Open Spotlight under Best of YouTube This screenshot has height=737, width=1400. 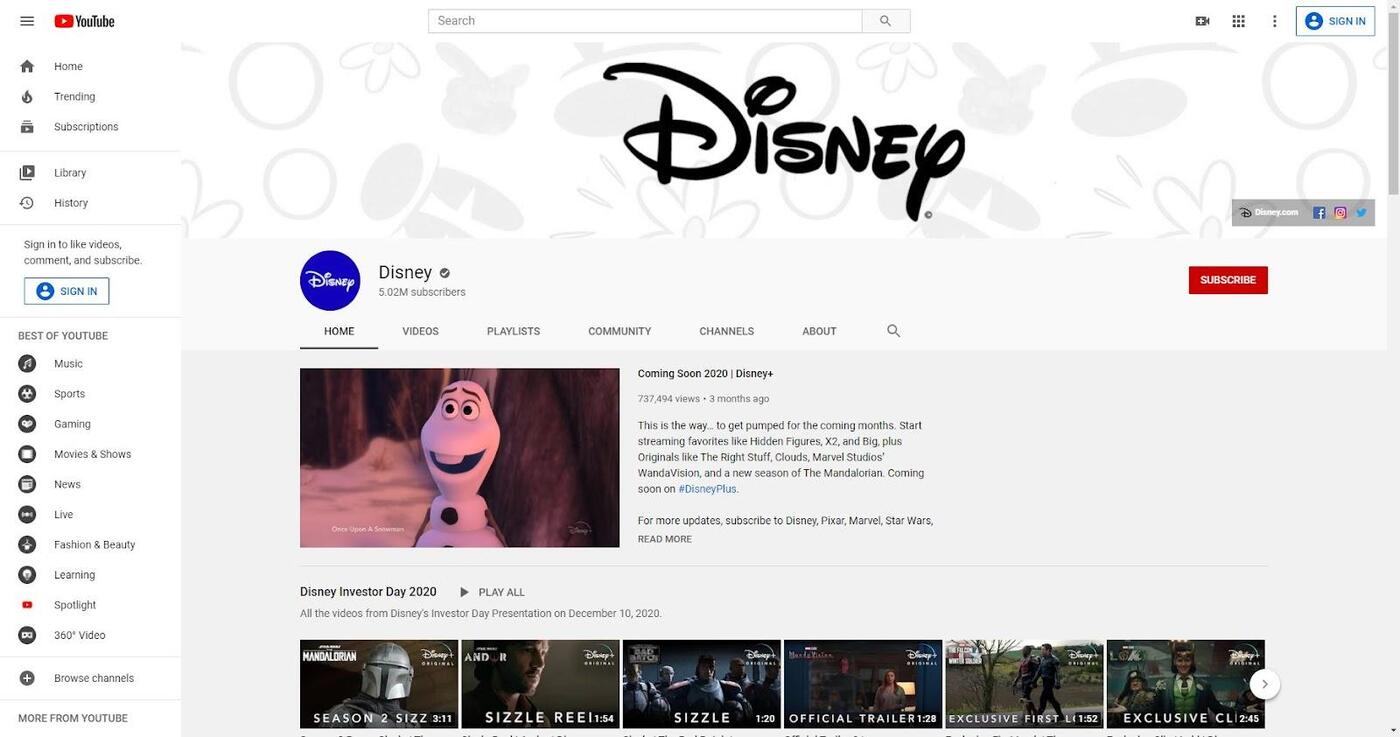pyautogui.click(x=90, y=605)
